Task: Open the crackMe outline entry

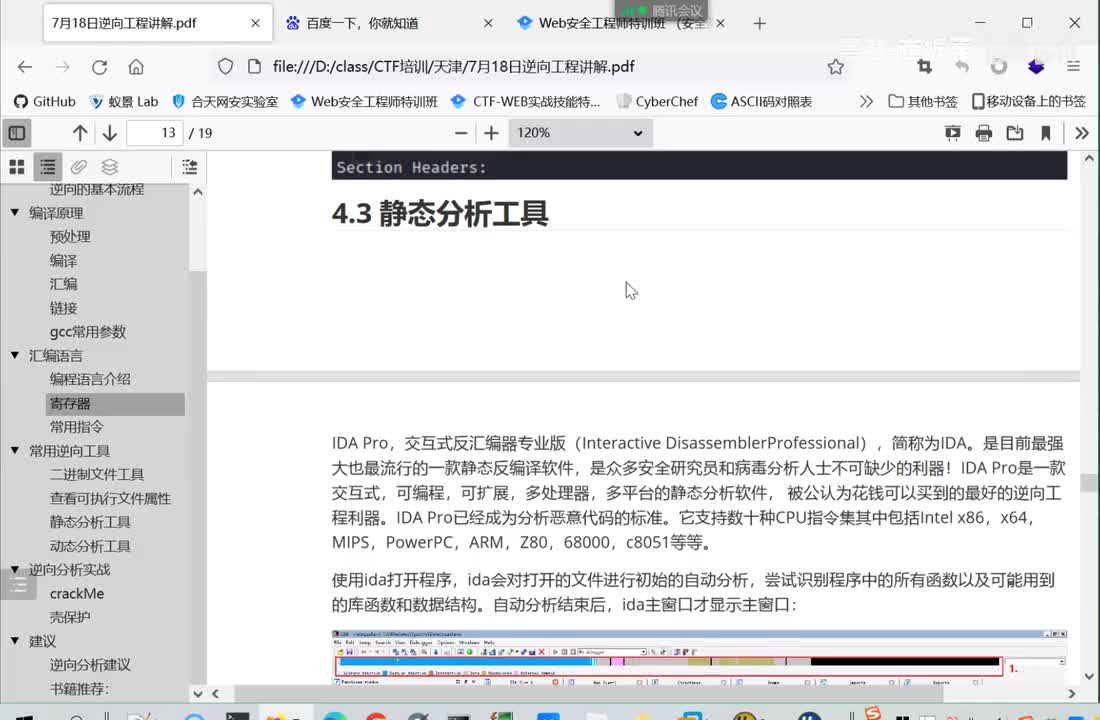Action: pyautogui.click(x=76, y=593)
